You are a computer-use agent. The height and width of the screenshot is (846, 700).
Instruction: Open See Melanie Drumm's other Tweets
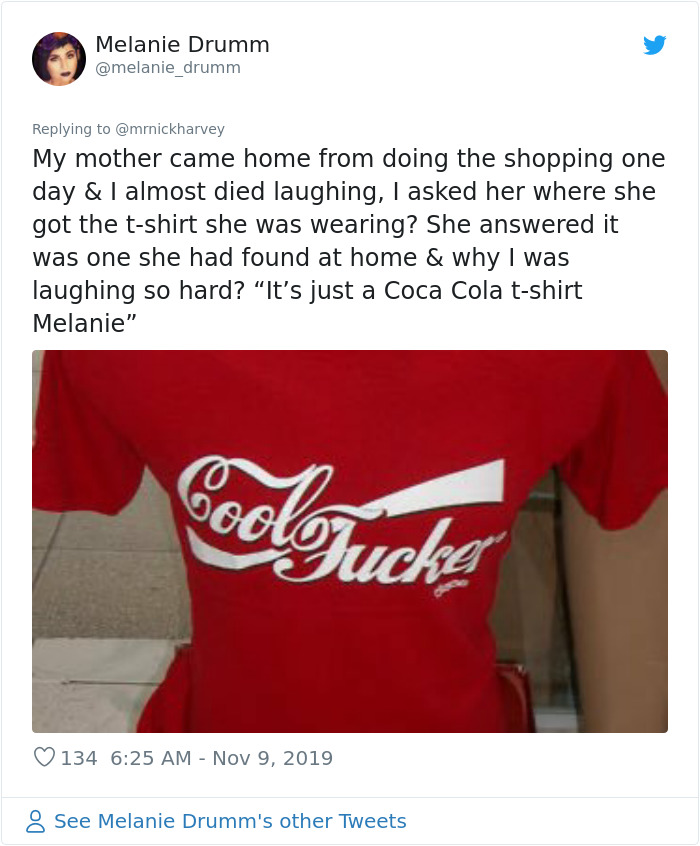tap(232, 821)
